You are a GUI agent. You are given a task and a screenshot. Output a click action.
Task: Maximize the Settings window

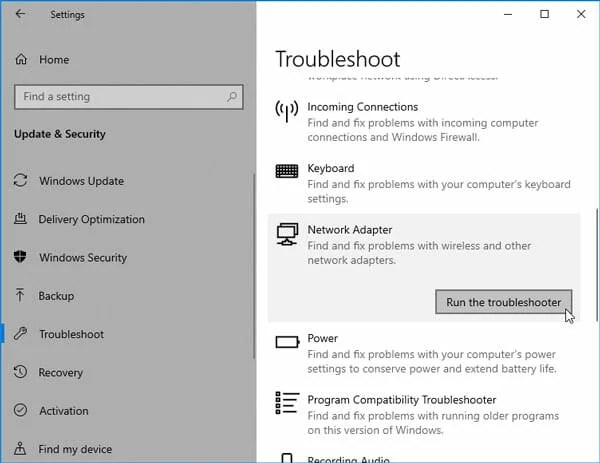click(x=545, y=15)
